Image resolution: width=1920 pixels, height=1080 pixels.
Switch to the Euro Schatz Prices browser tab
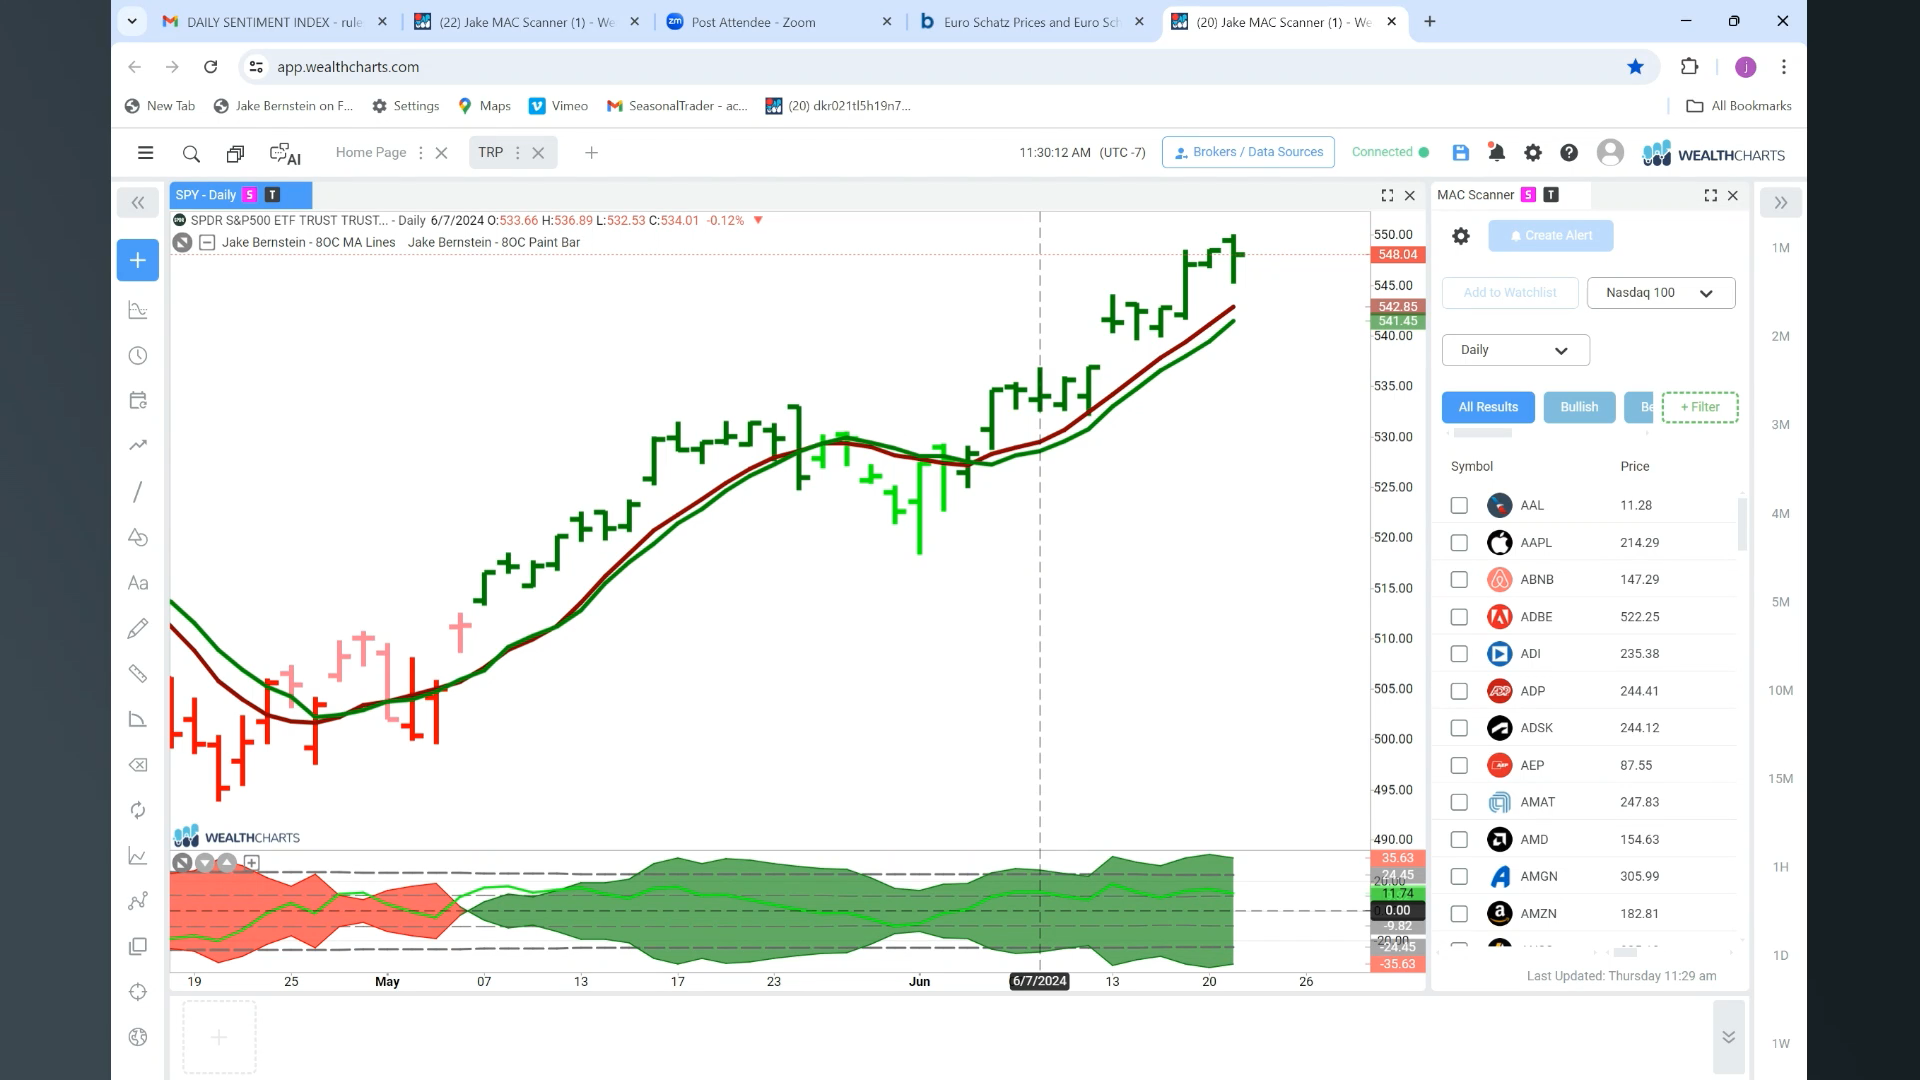point(1031,22)
